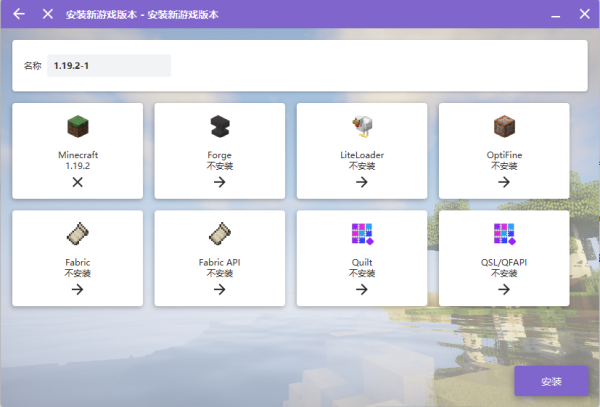Viewport: 600px width, 407px height.
Task: Open QSL/QFAPI version list arrow
Action: pyautogui.click(x=504, y=290)
